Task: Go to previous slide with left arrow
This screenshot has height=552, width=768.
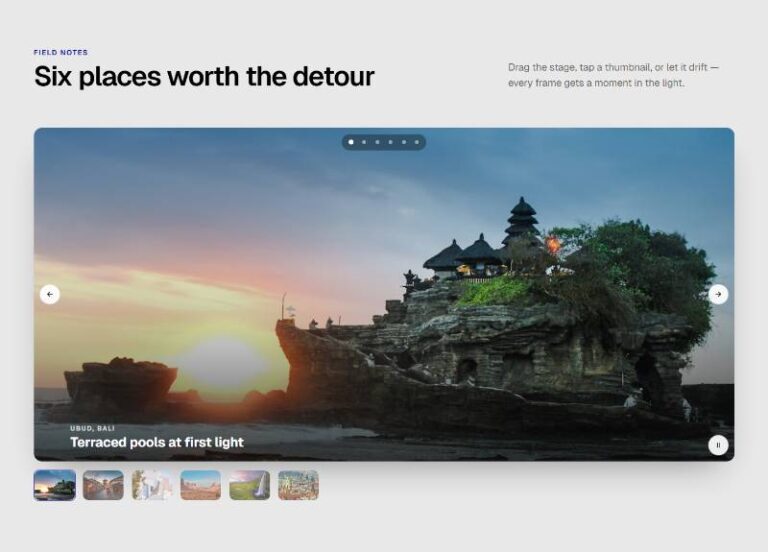Action: pos(49,294)
